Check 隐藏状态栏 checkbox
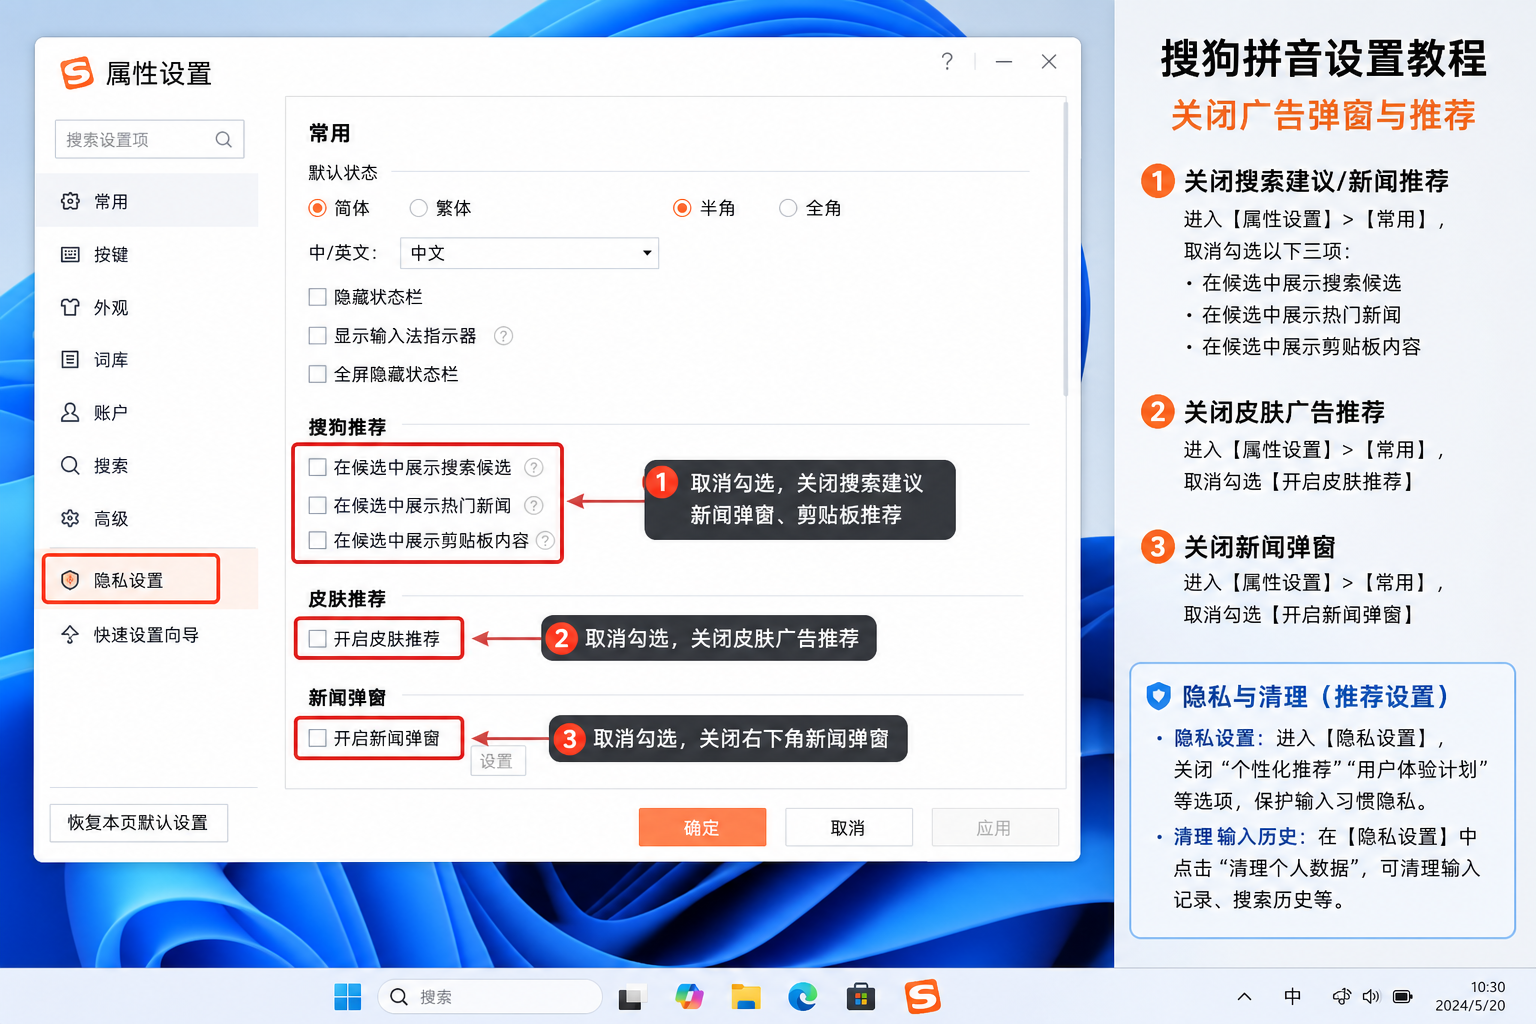This screenshot has height=1024, width=1536. pos(318,297)
